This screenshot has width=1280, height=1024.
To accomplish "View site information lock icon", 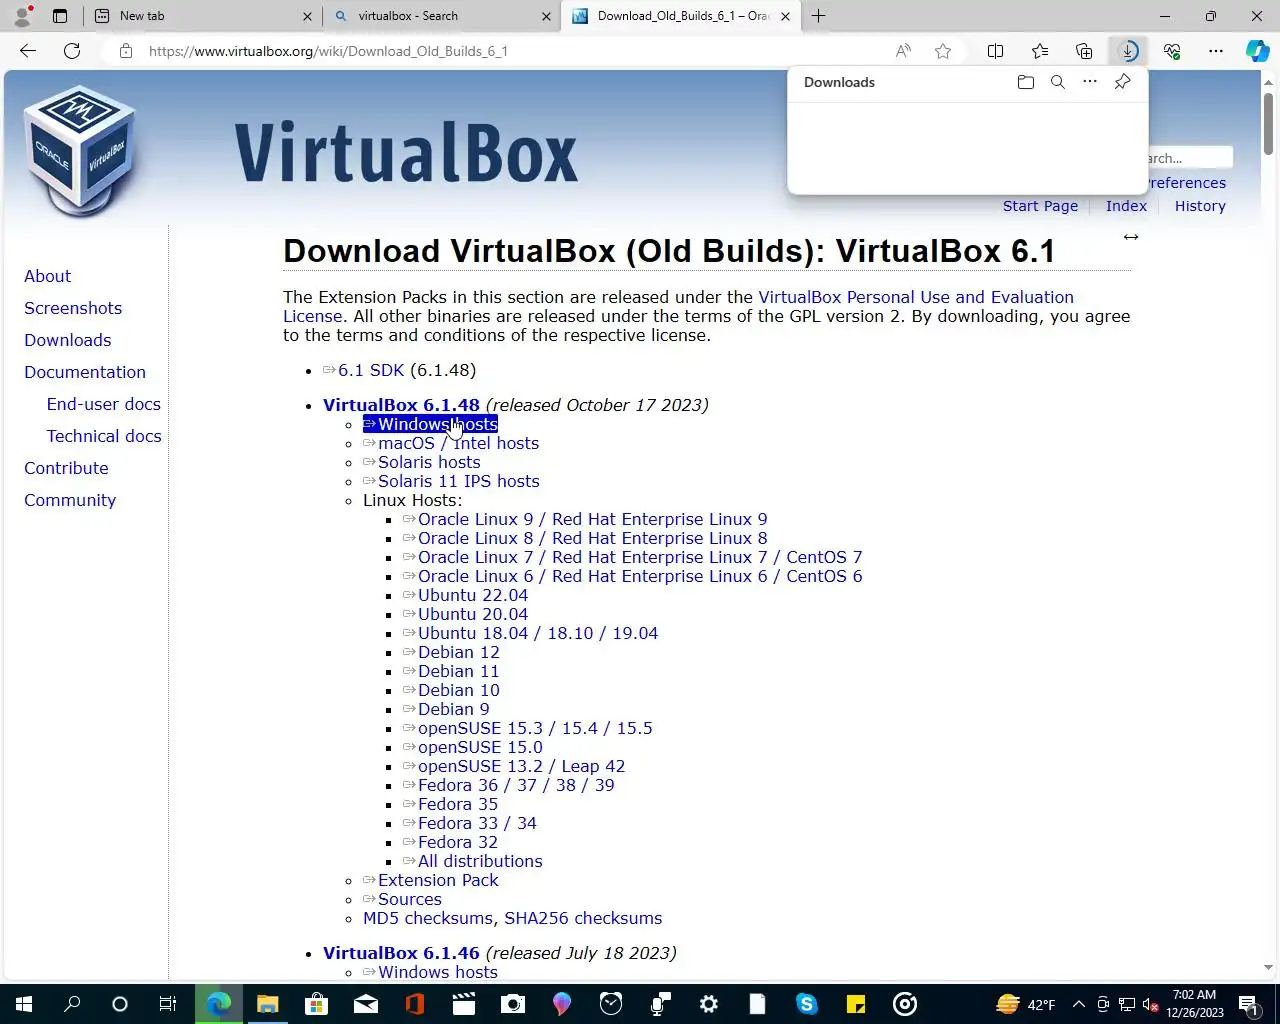I will pyautogui.click(x=126, y=51).
